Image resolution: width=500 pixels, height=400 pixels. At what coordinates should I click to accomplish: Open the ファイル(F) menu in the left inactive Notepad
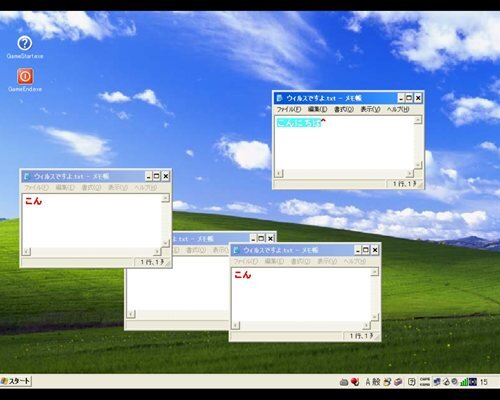pyautogui.click(x=36, y=188)
